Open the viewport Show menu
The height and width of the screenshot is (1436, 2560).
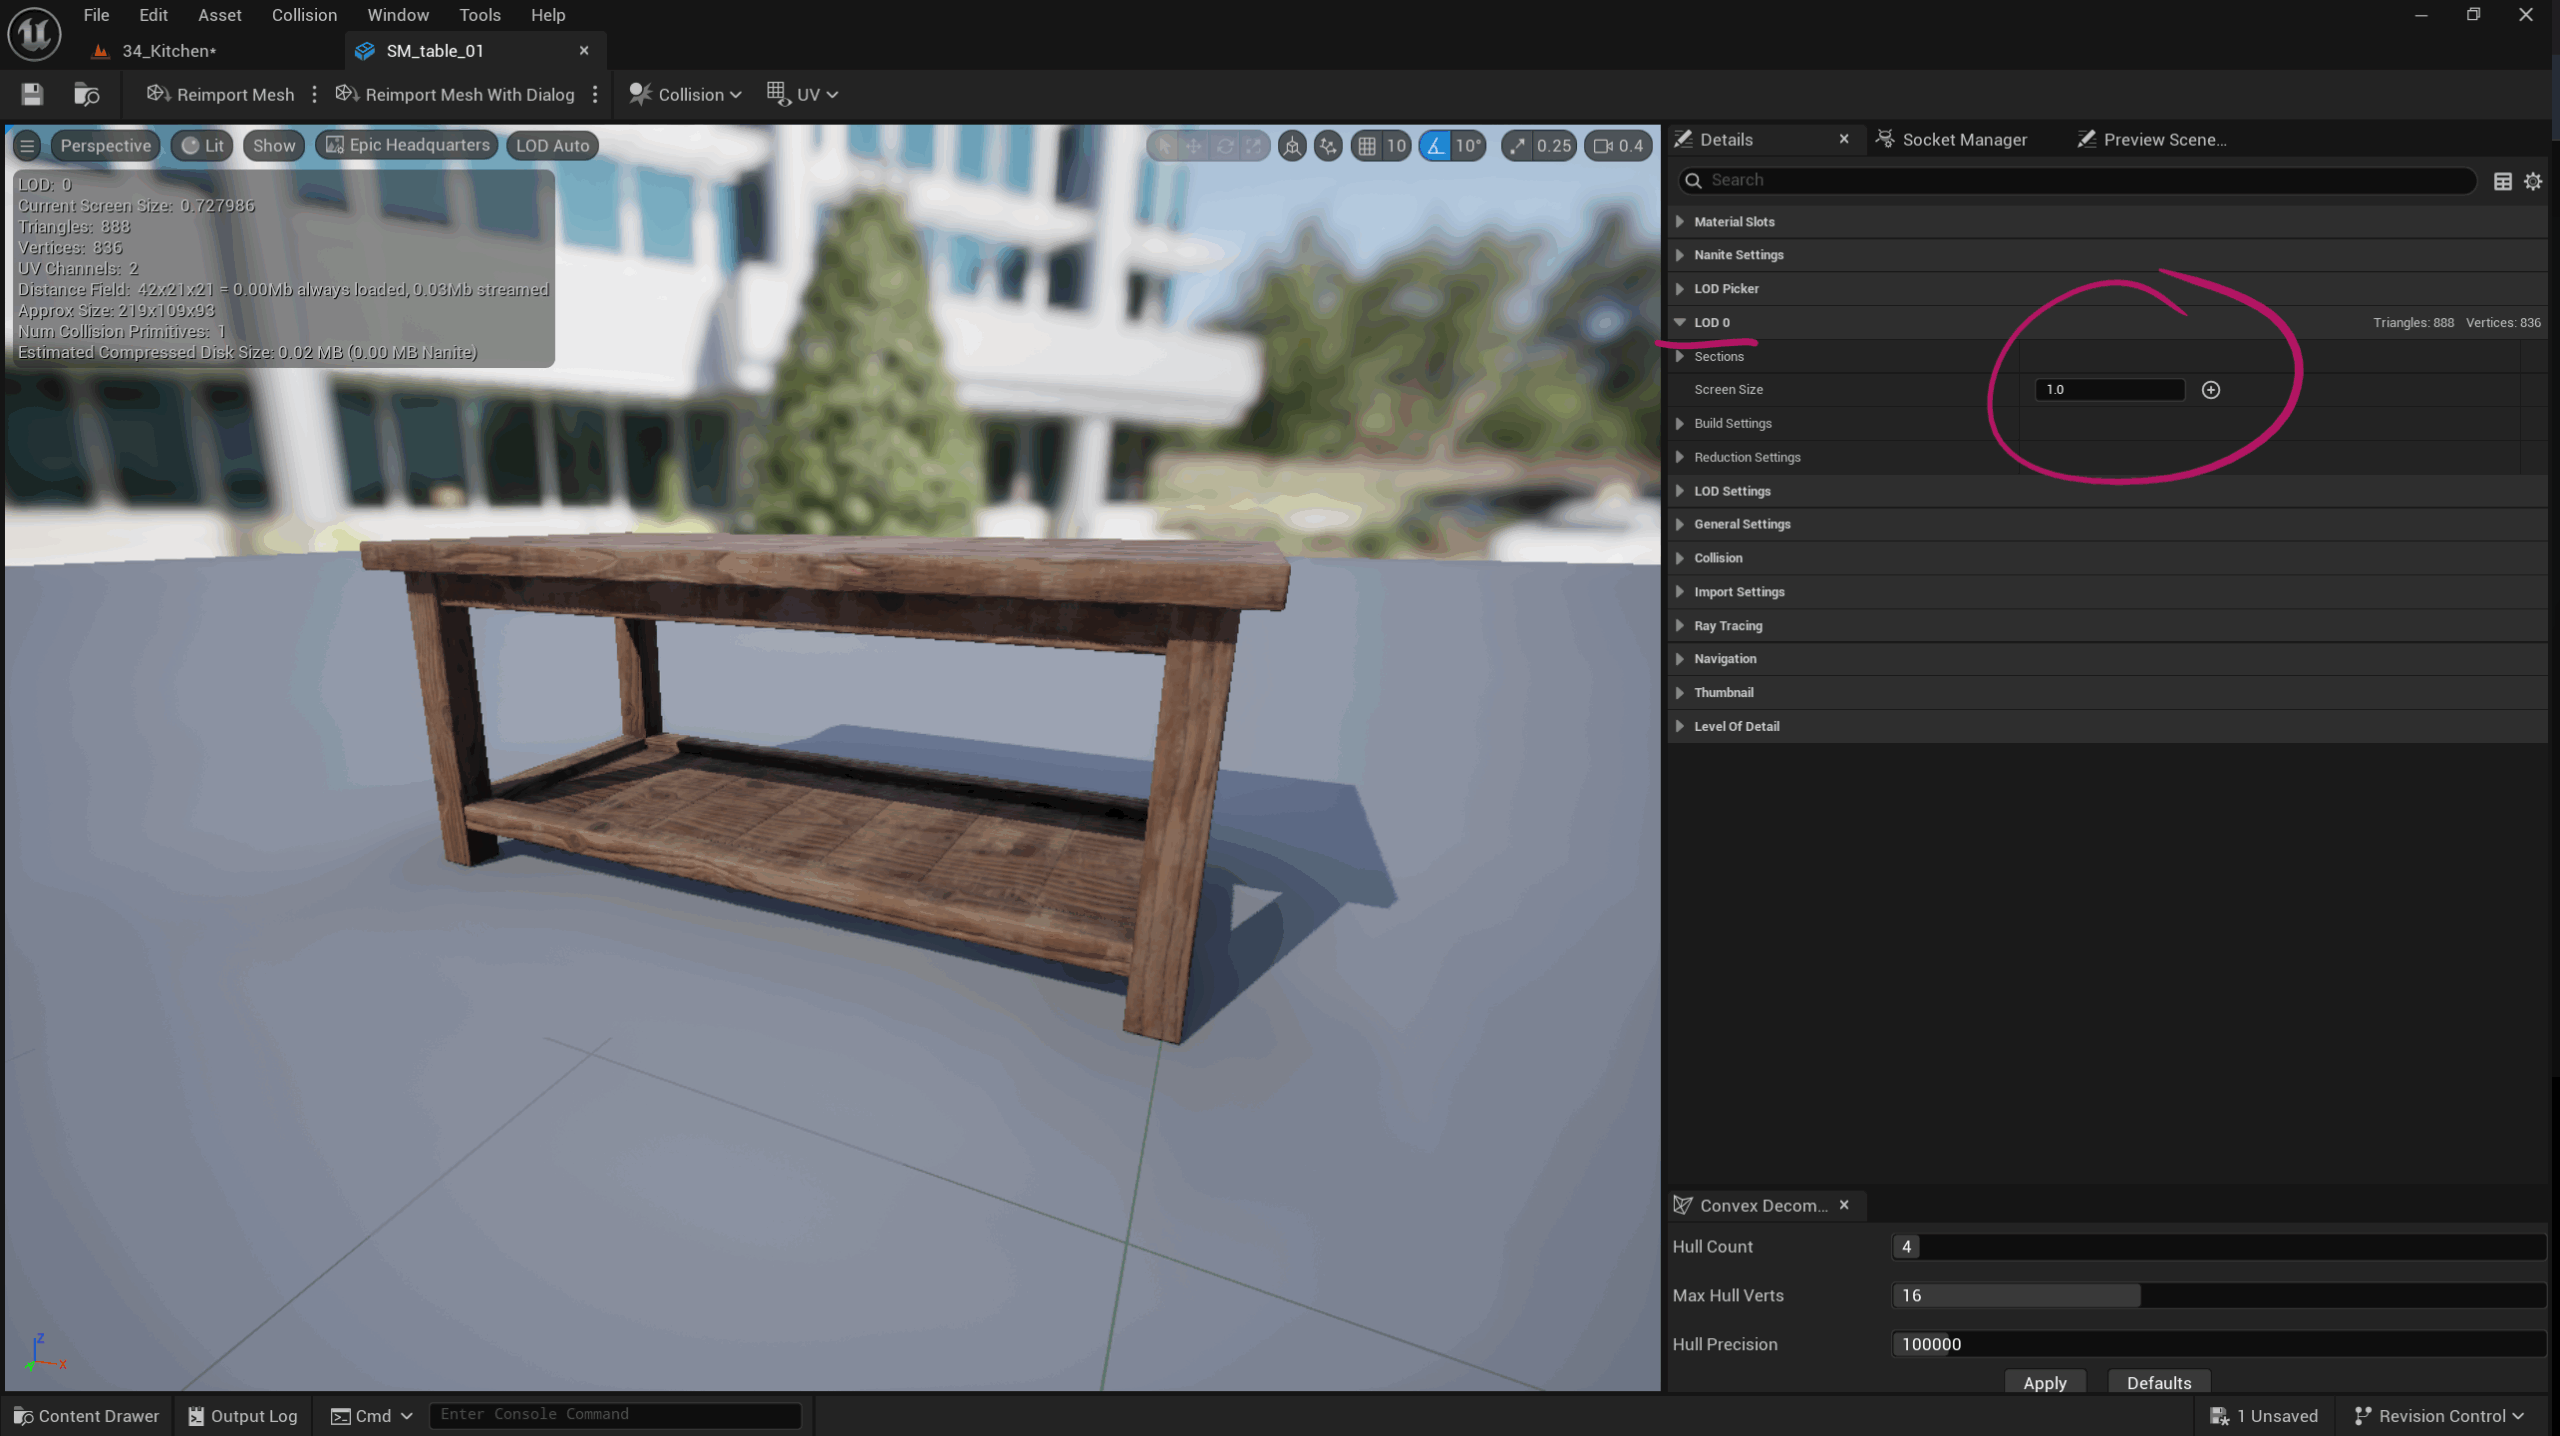click(x=274, y=146)
